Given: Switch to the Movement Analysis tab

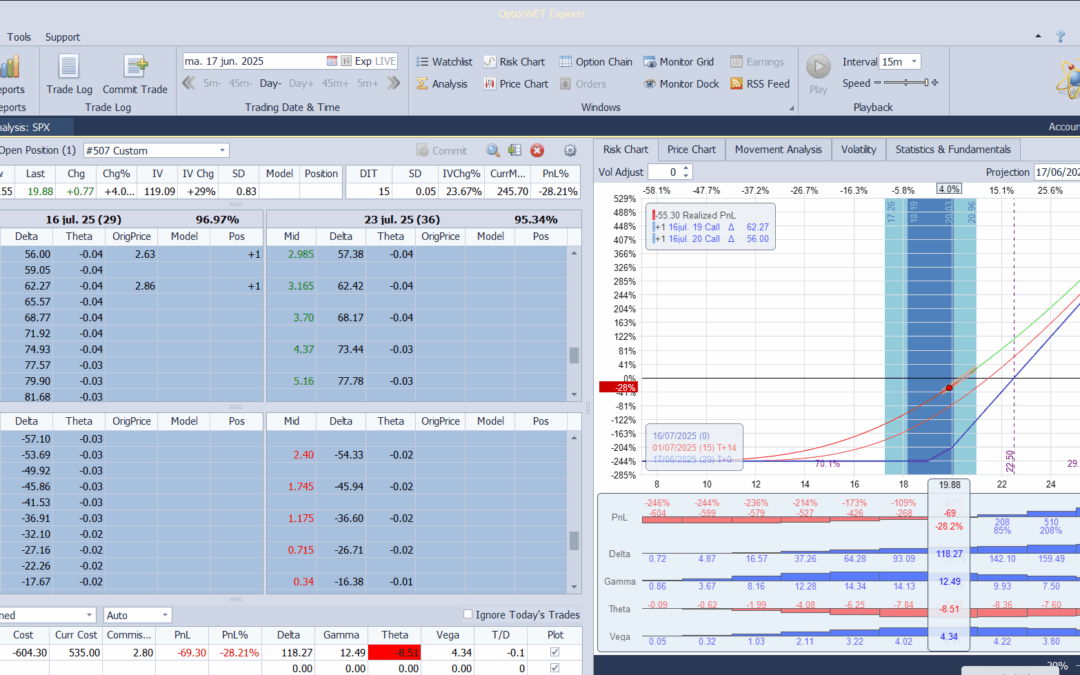Looking at the screenshot, I should [778, 149].
